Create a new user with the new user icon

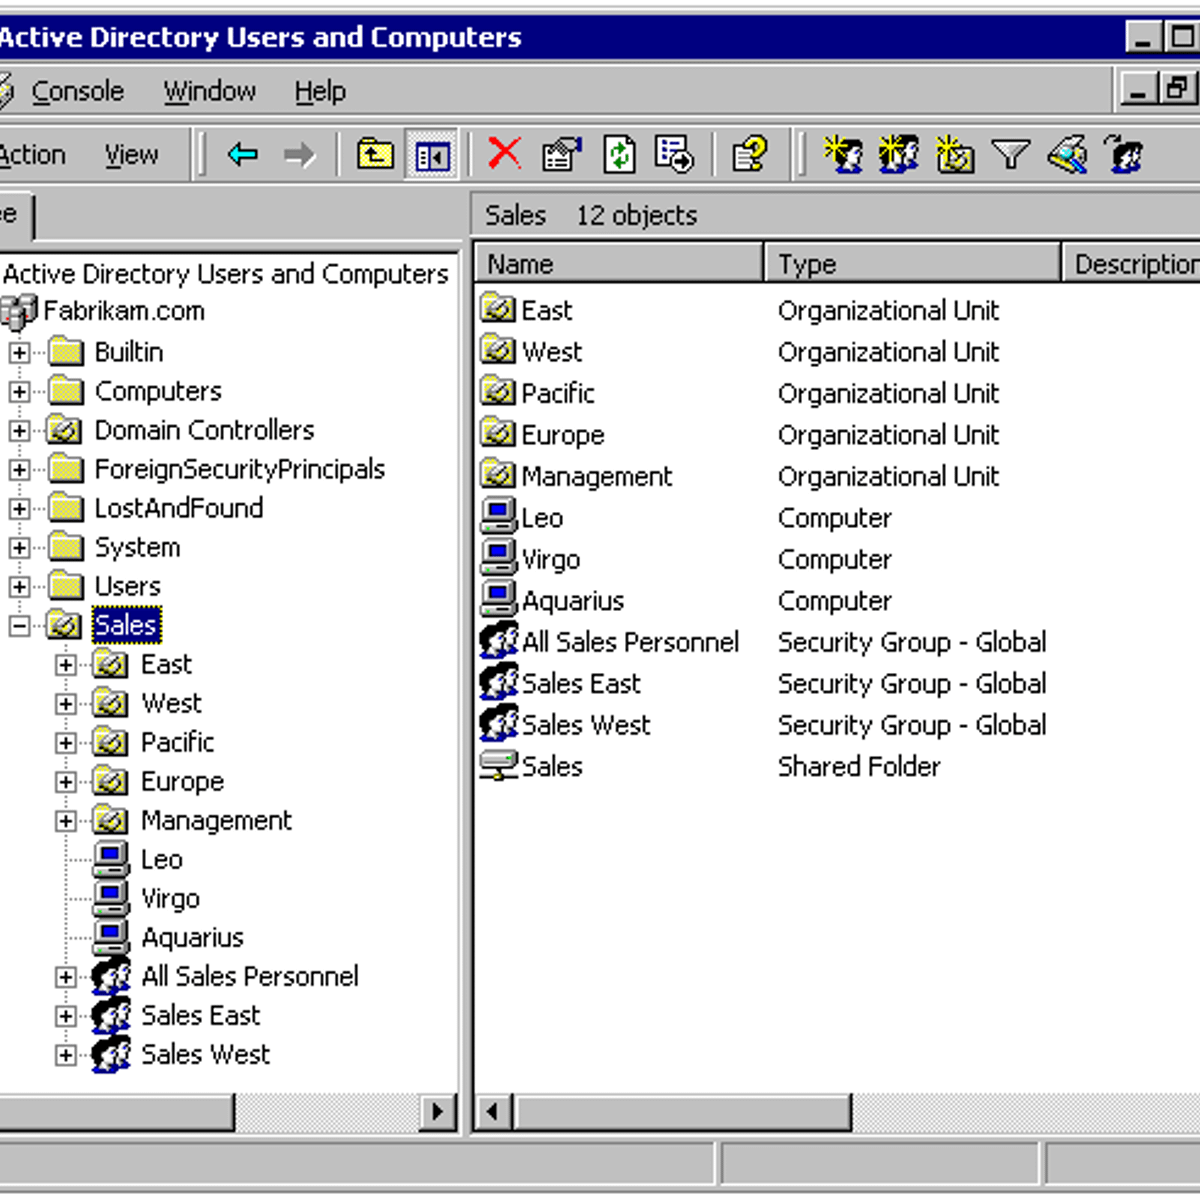(845, 155)
